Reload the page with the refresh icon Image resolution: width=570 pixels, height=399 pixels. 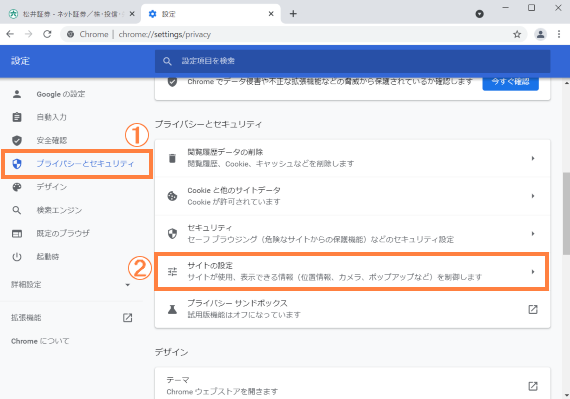tap(47, 34)
